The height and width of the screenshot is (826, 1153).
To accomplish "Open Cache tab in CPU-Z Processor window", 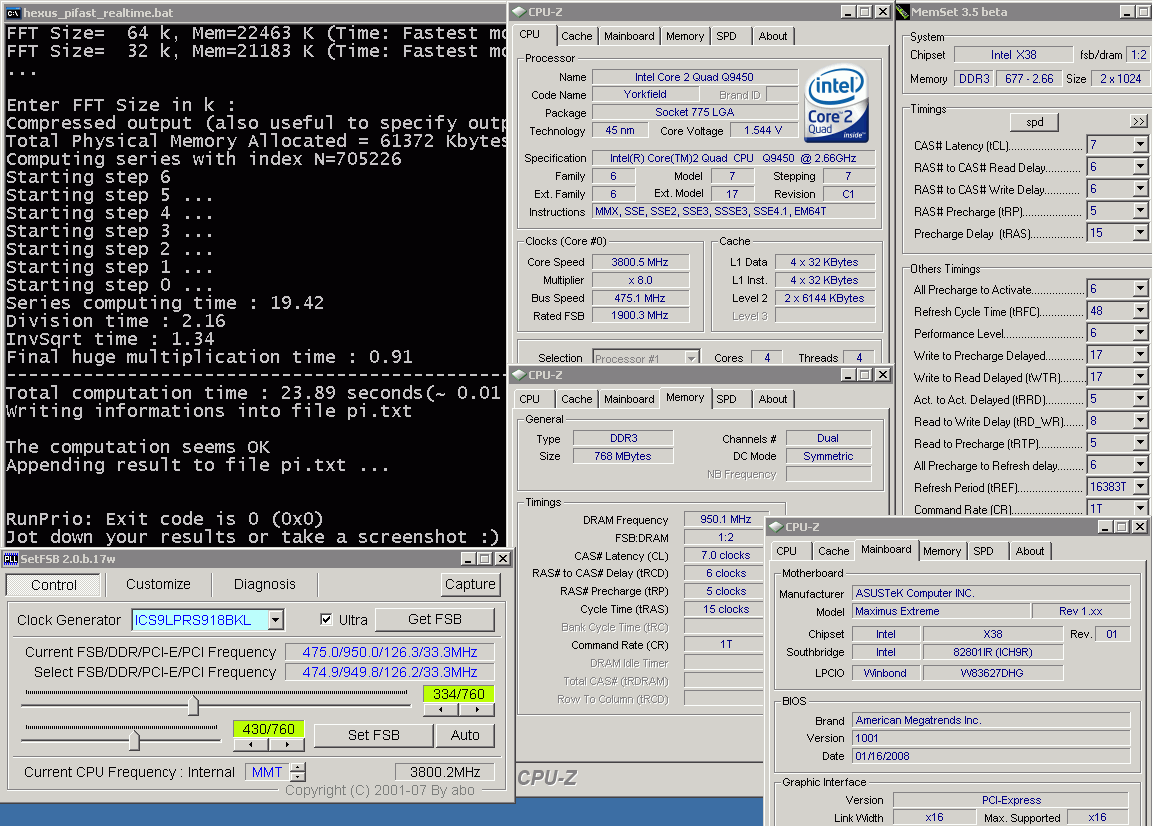I will point(576,36).
